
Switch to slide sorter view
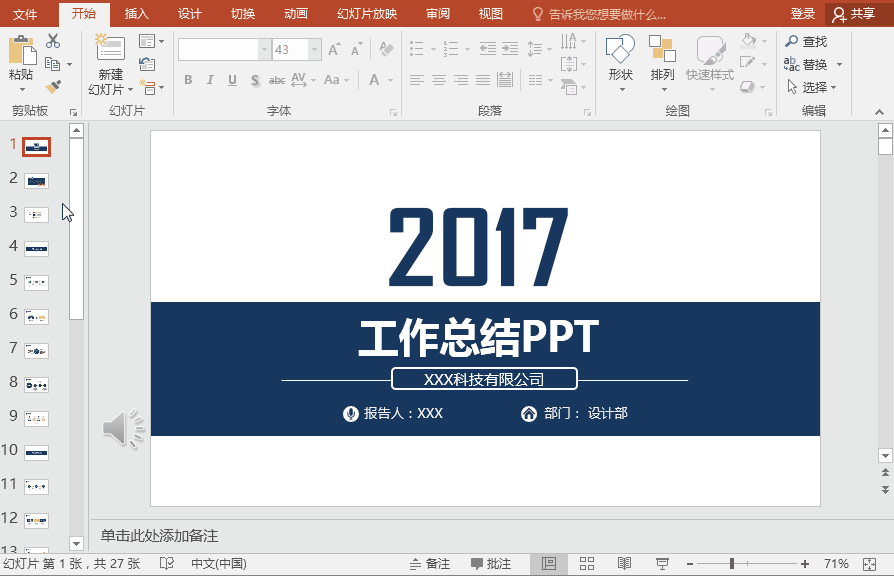tap(587, 564)
